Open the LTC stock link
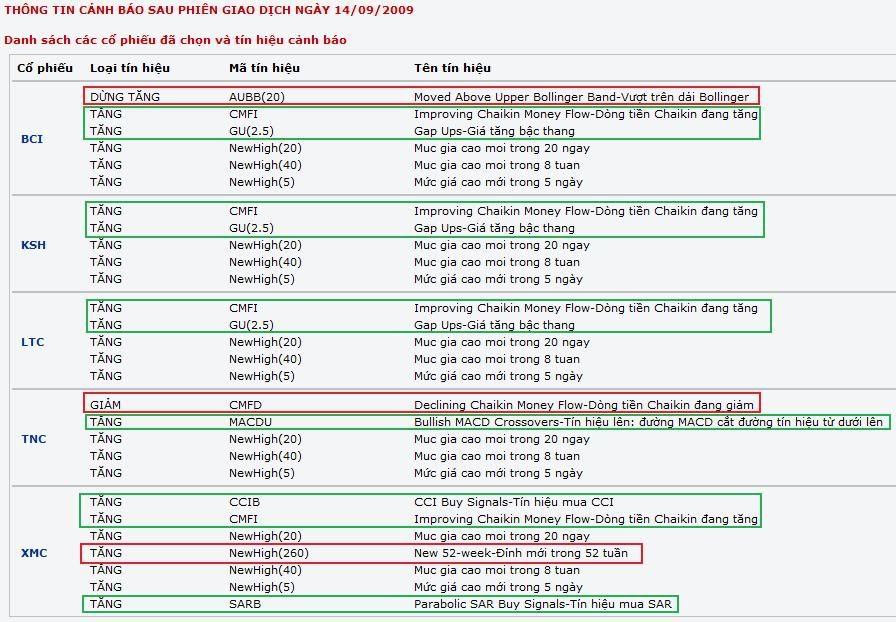 pyautogui.click(x=33, y=342)
